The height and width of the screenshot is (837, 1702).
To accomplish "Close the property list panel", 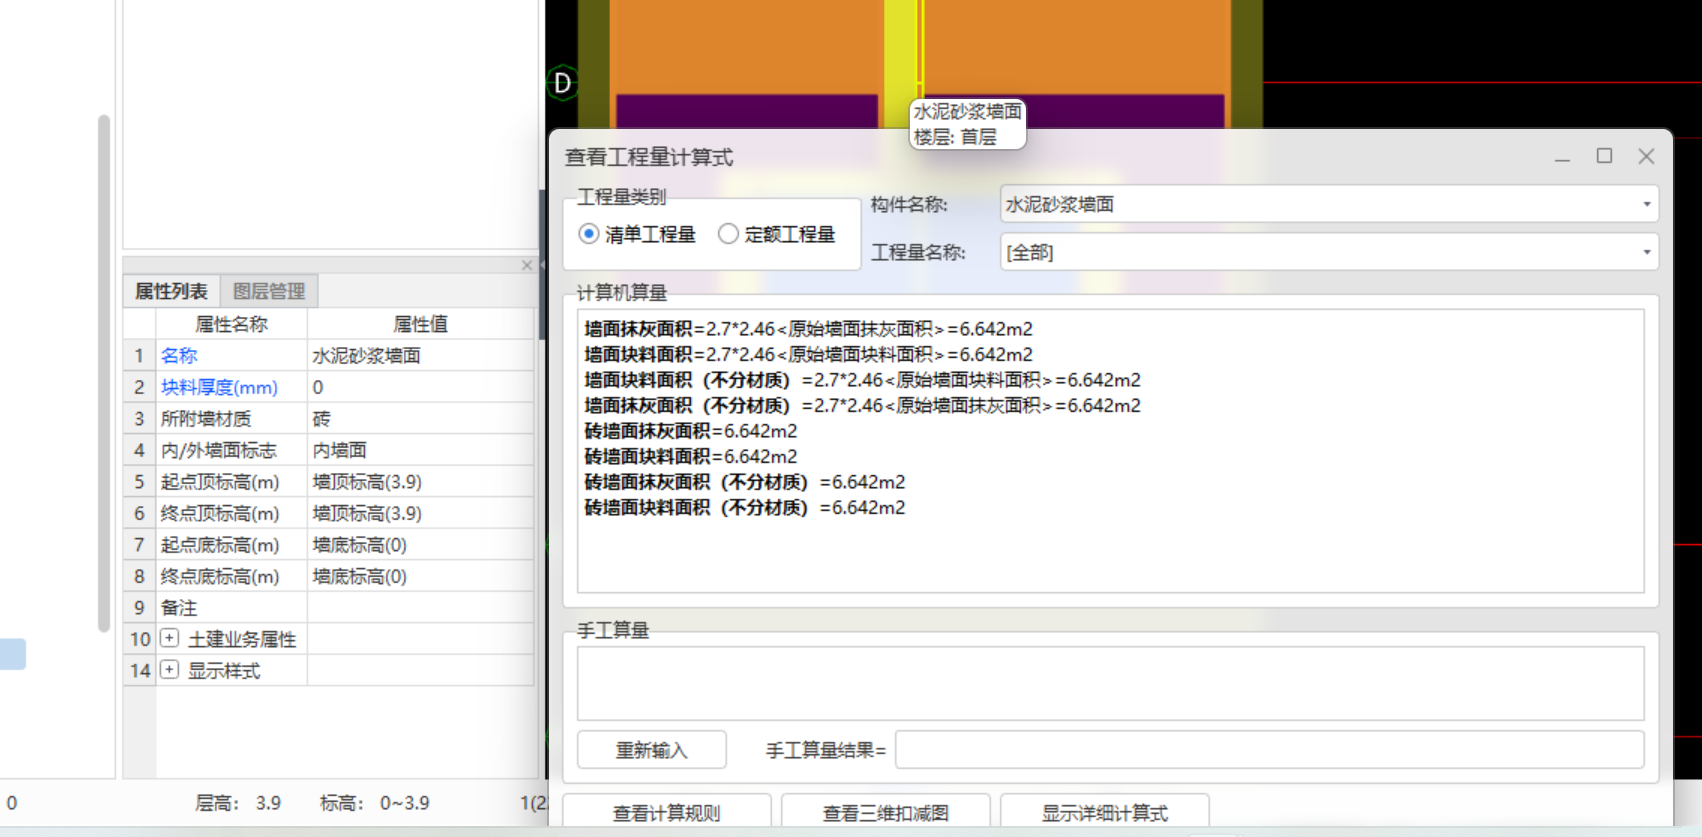I will click(527, 265).
